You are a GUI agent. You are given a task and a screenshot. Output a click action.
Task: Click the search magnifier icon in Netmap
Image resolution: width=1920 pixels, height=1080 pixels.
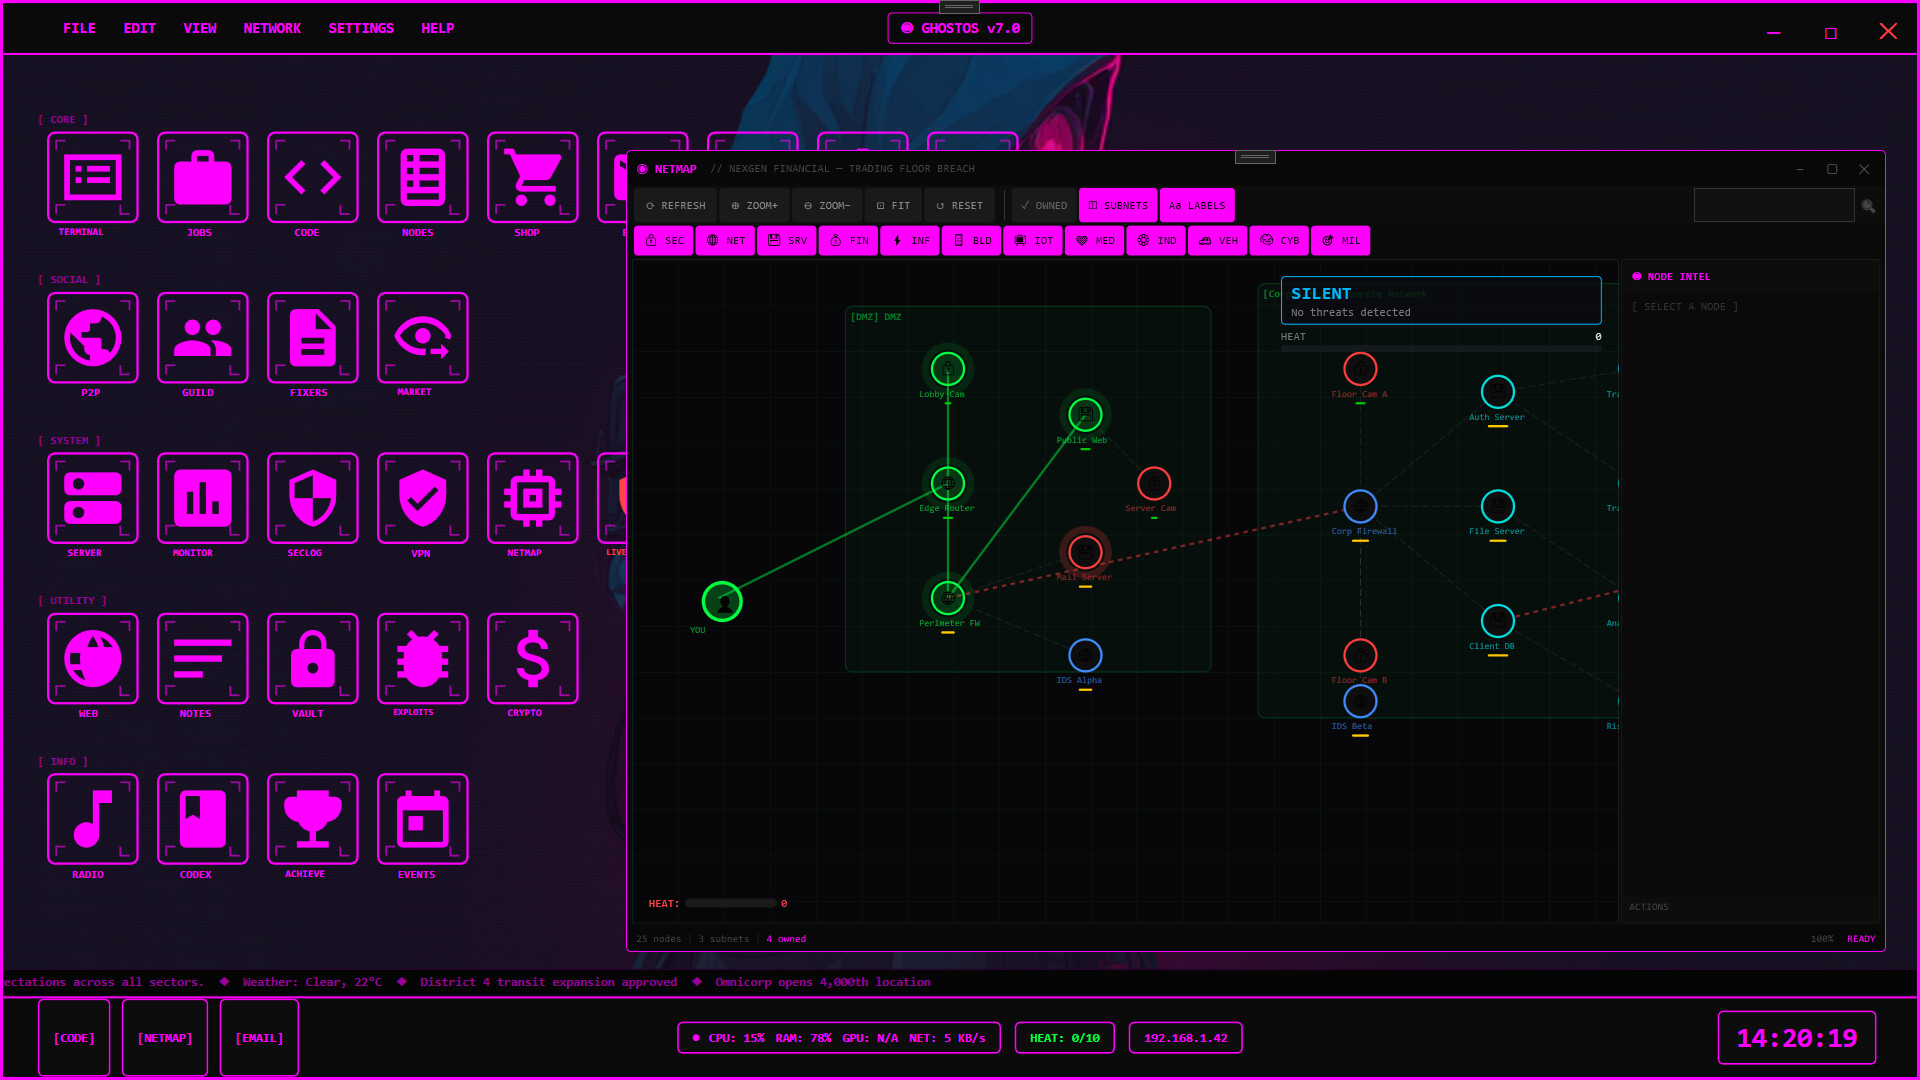click(1868, 206)
